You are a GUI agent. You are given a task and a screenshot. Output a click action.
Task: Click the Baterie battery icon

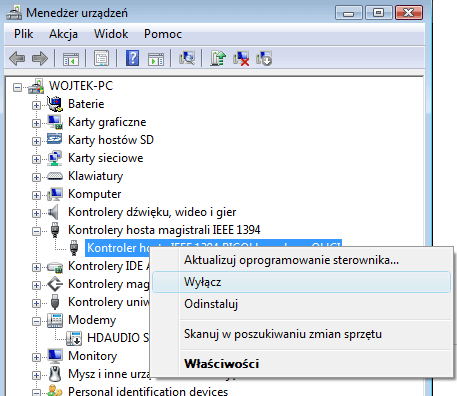pos(55,104)
